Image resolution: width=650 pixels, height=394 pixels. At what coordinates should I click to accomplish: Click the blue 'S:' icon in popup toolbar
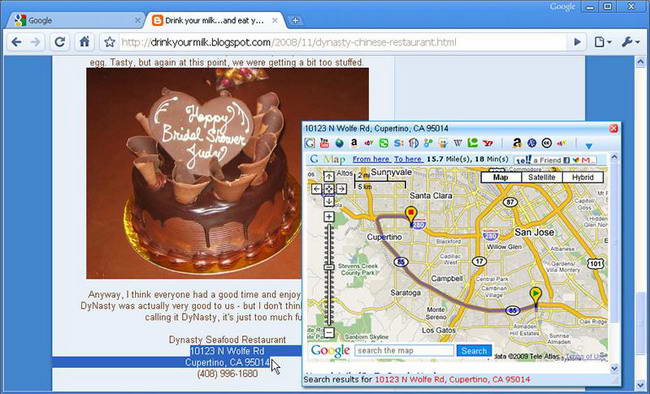(399, 143)
